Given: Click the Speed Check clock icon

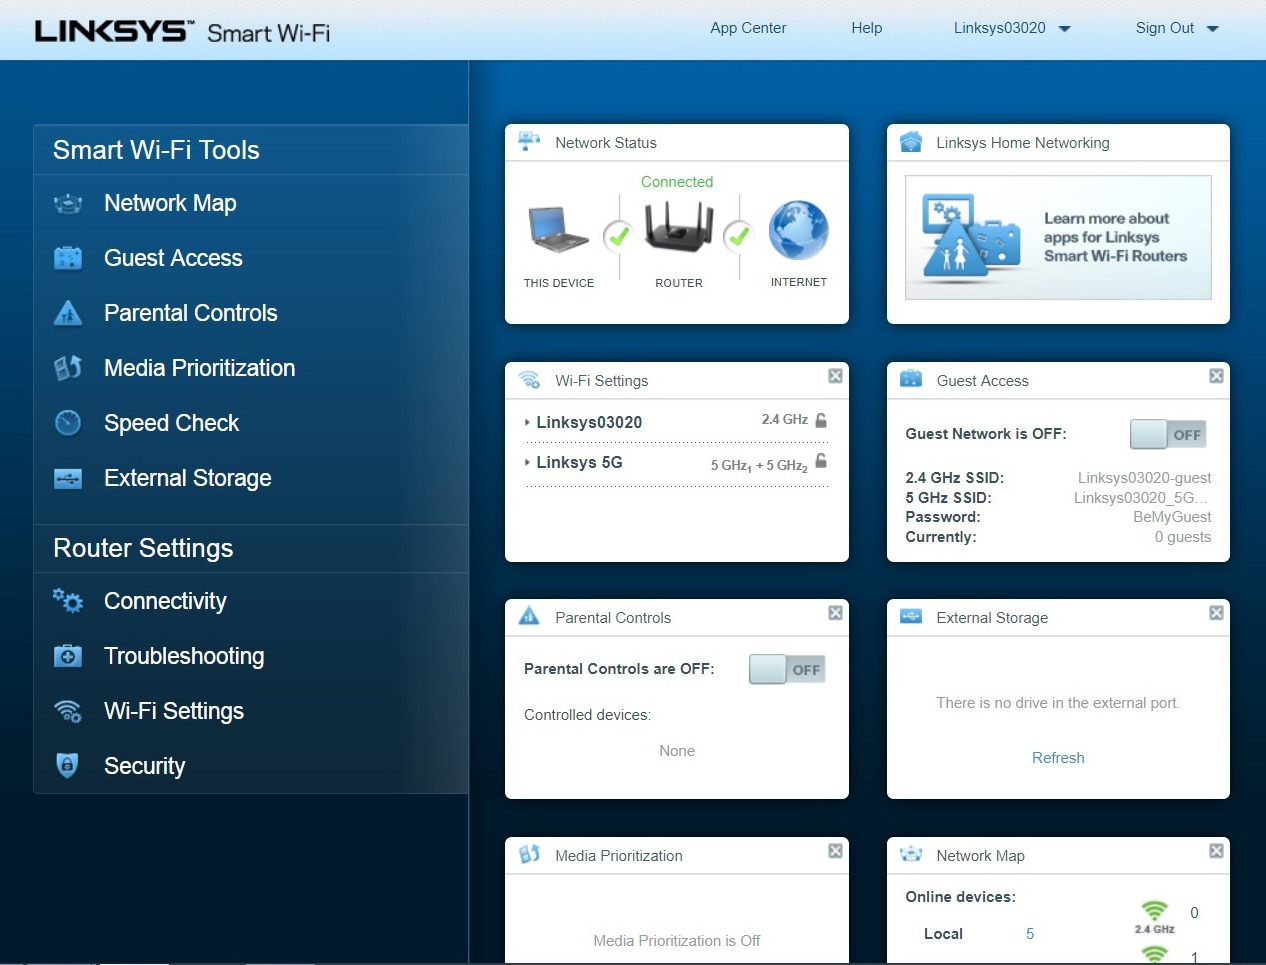Looking at the screenshot, I should coord(68,423).
